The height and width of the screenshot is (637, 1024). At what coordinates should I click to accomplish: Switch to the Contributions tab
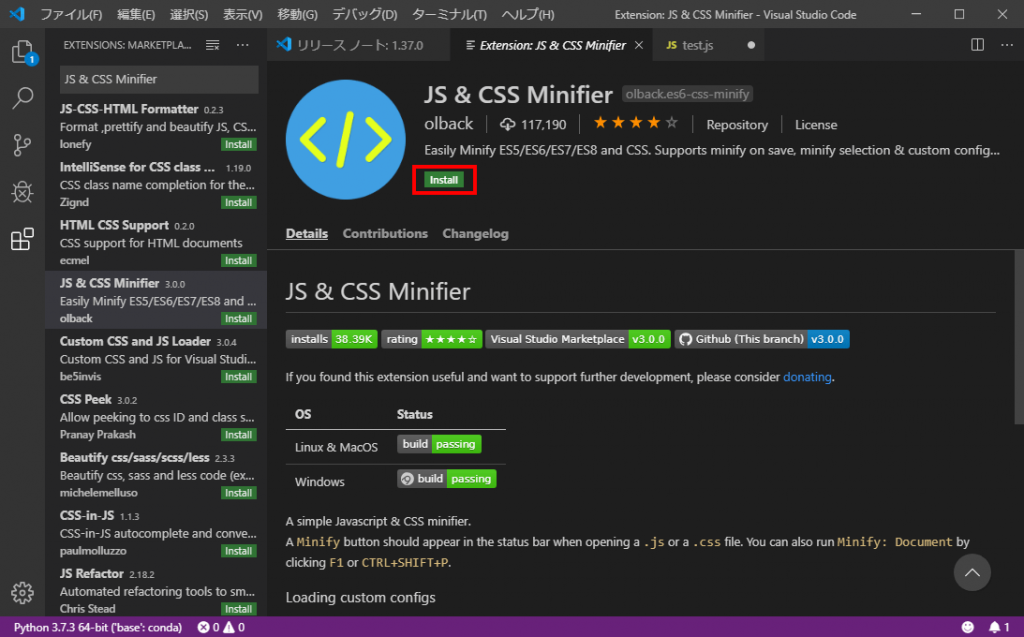385,233
